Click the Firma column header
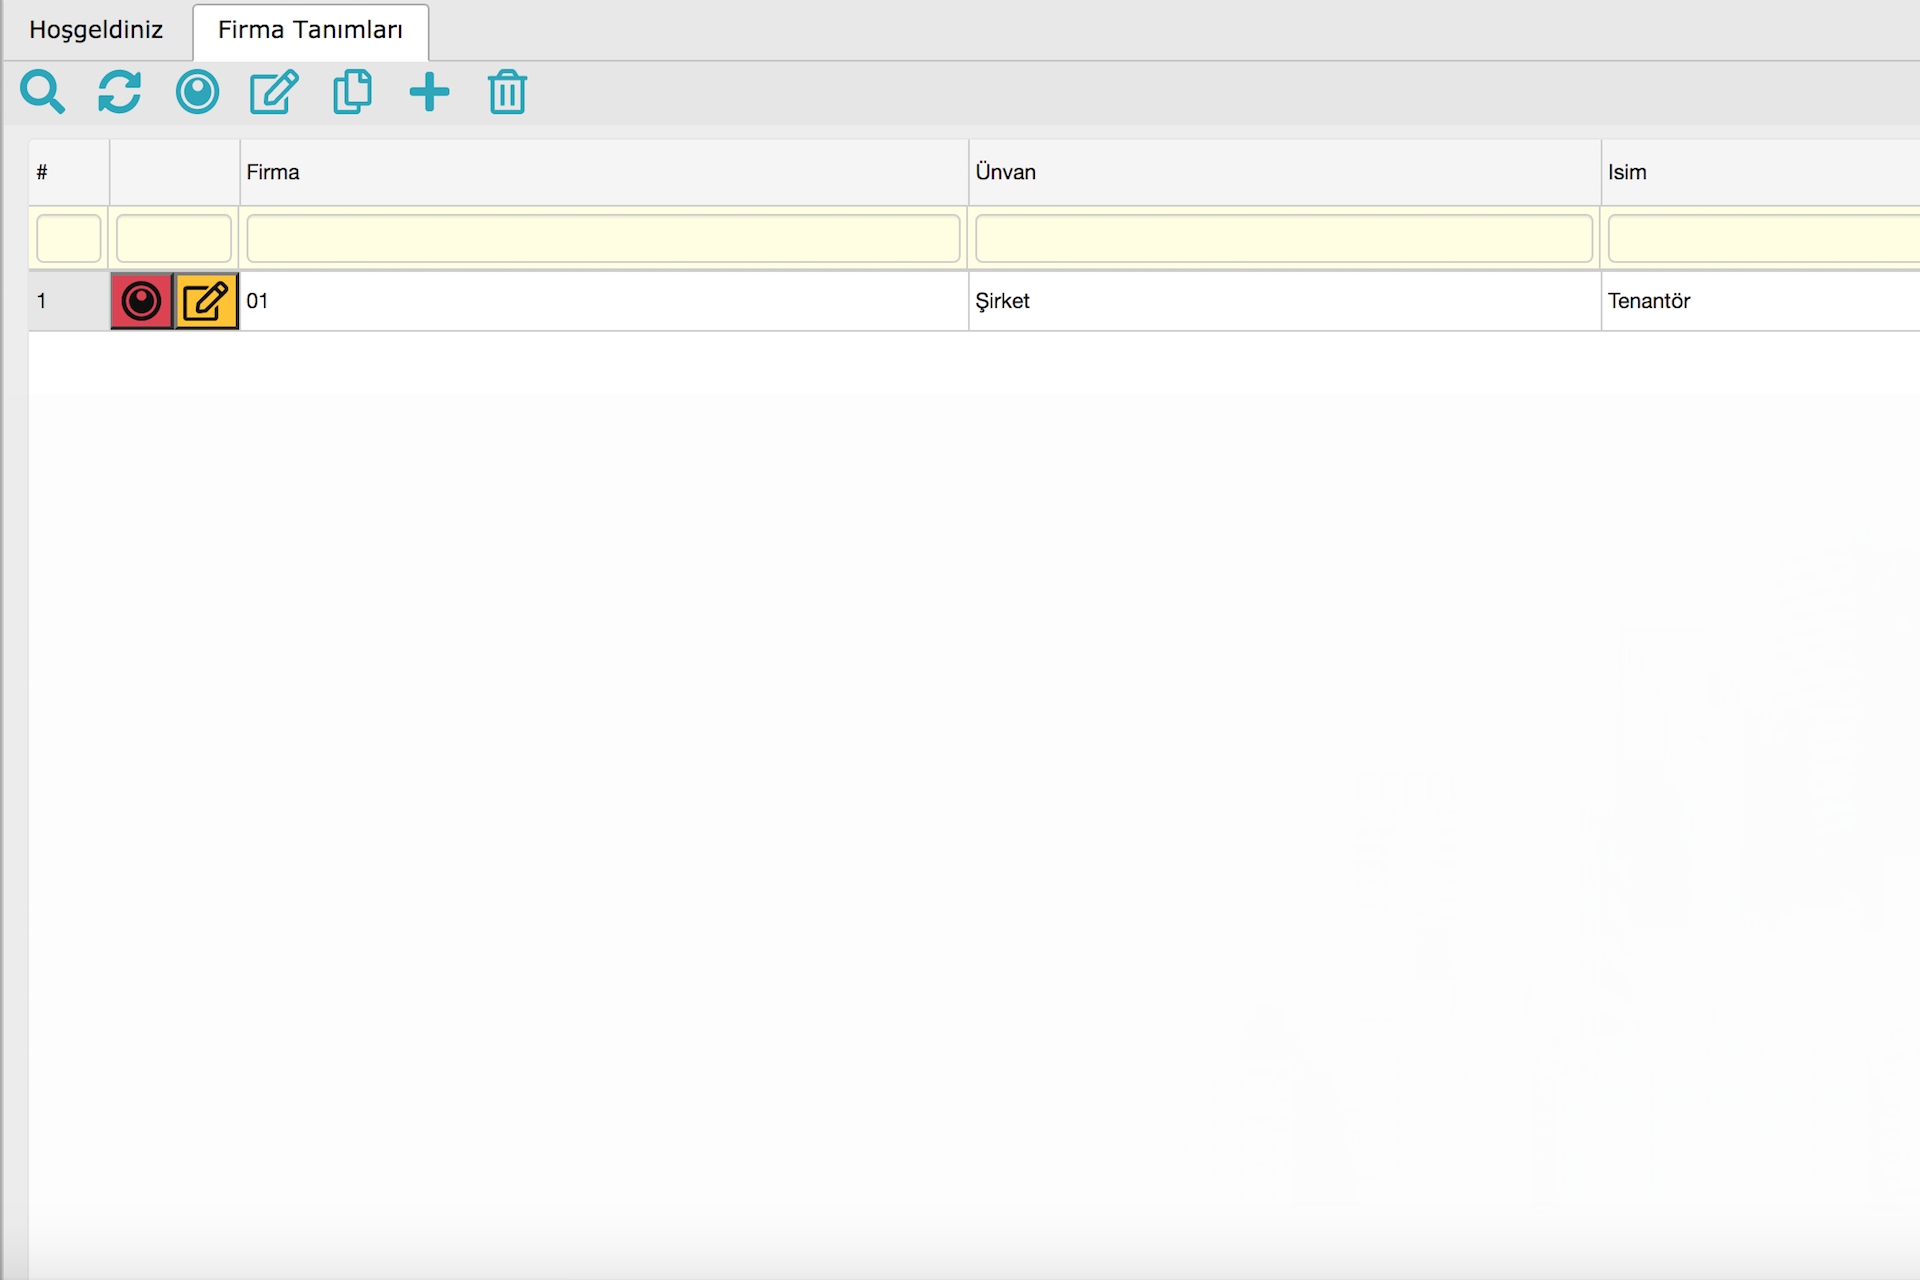 [603, 172]
